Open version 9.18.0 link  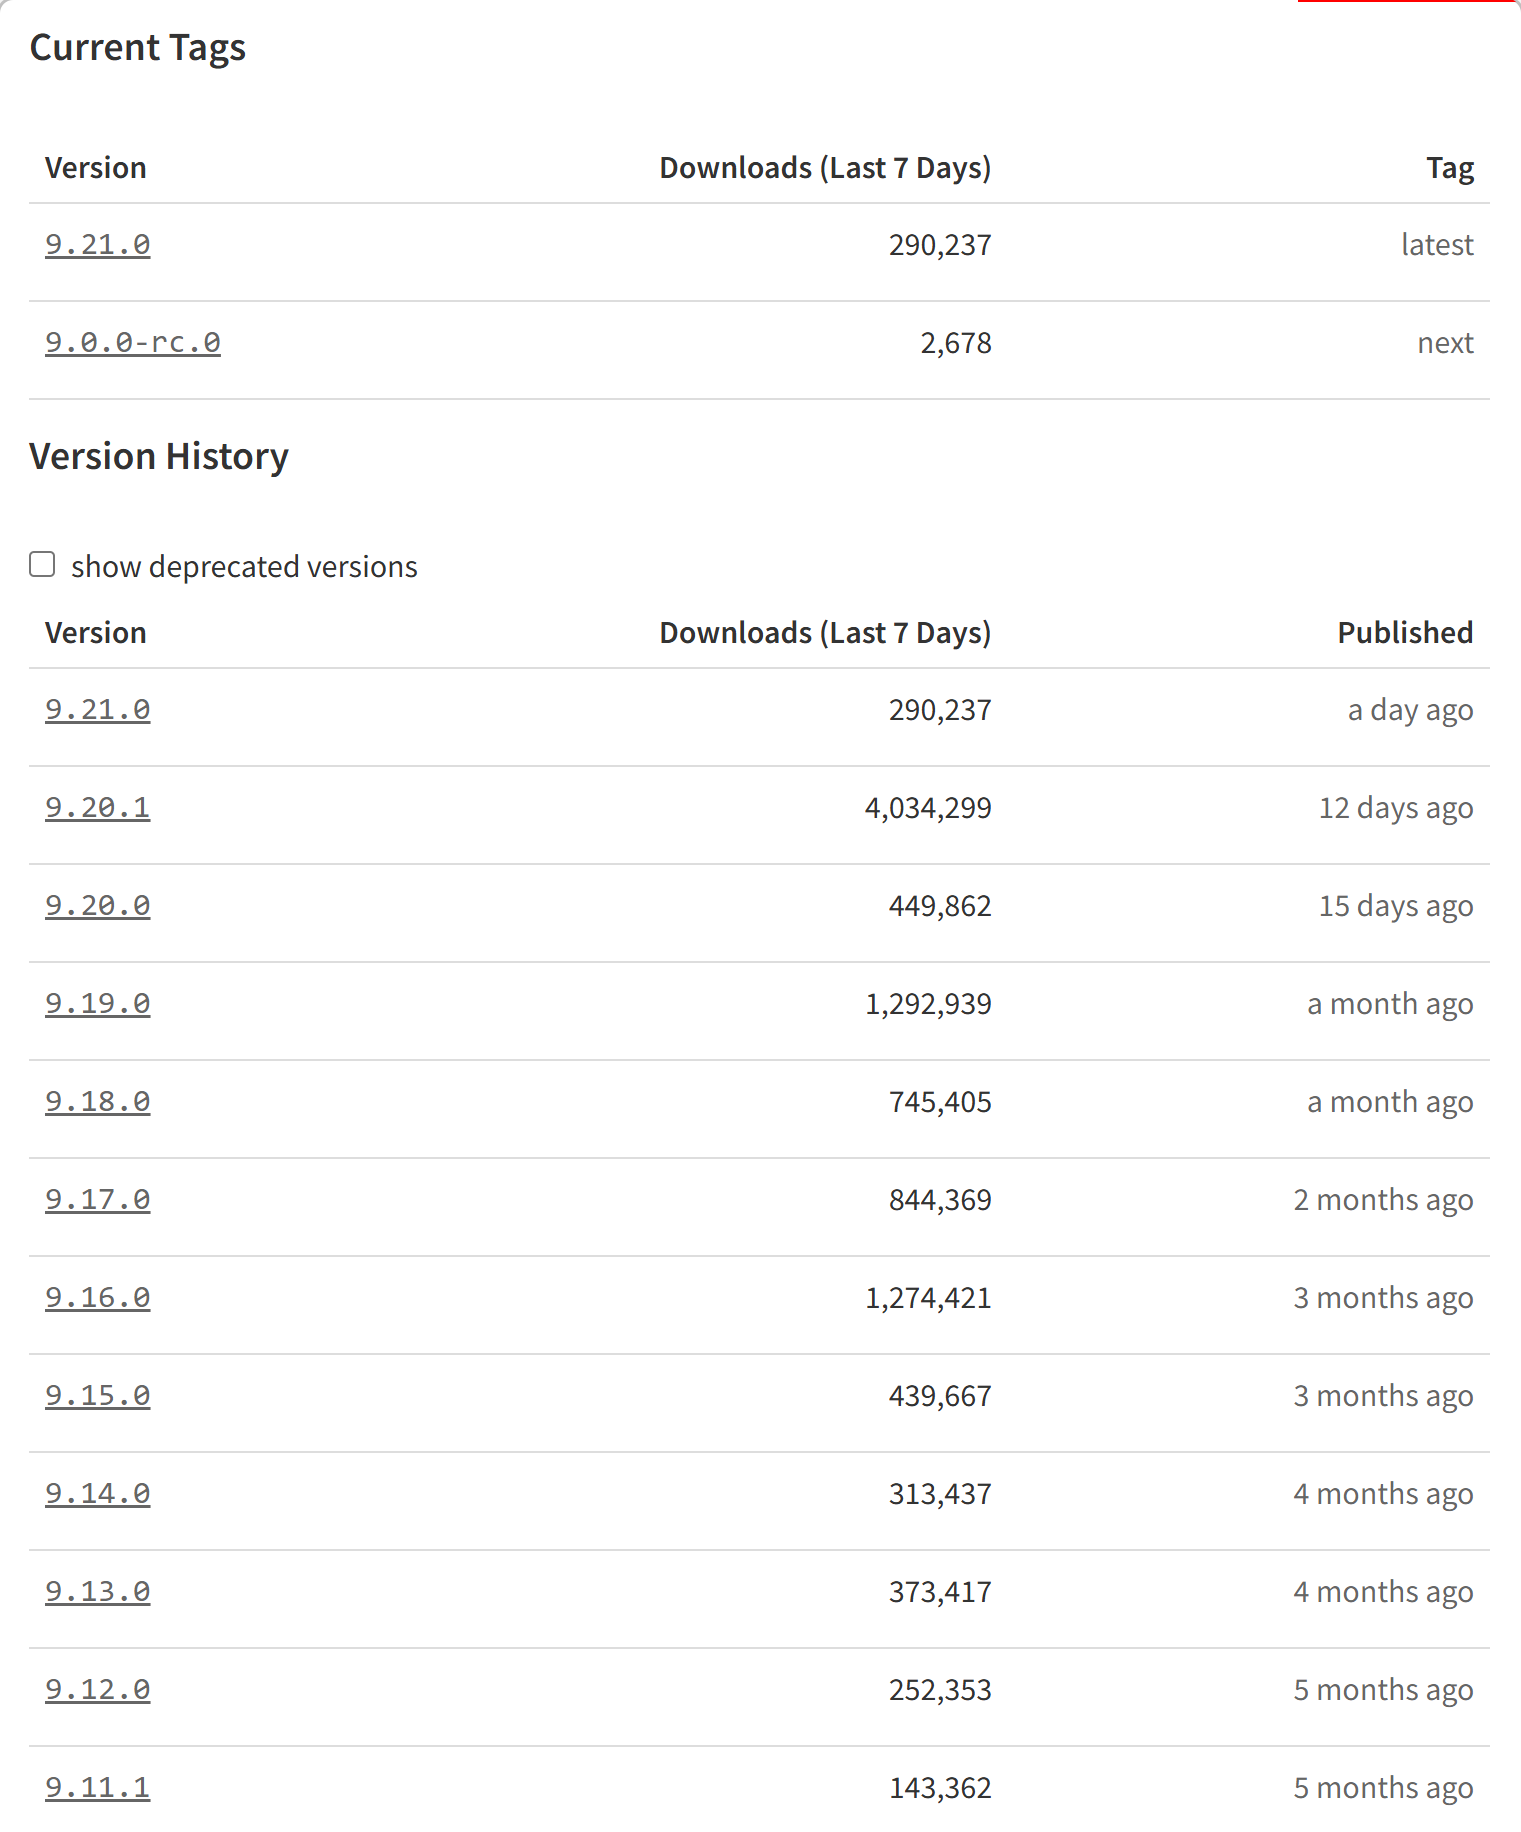(x=98, y=1102)
